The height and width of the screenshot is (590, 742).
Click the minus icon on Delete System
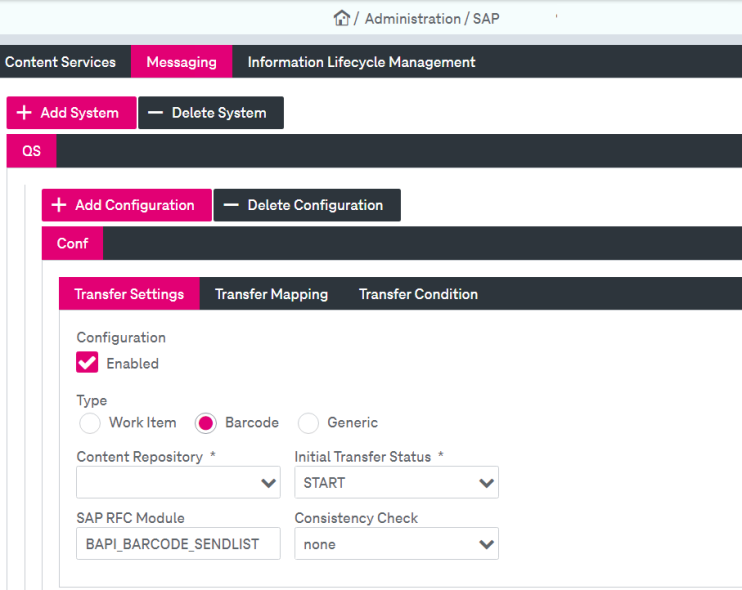pyautogui.click(x=155, y=113)
